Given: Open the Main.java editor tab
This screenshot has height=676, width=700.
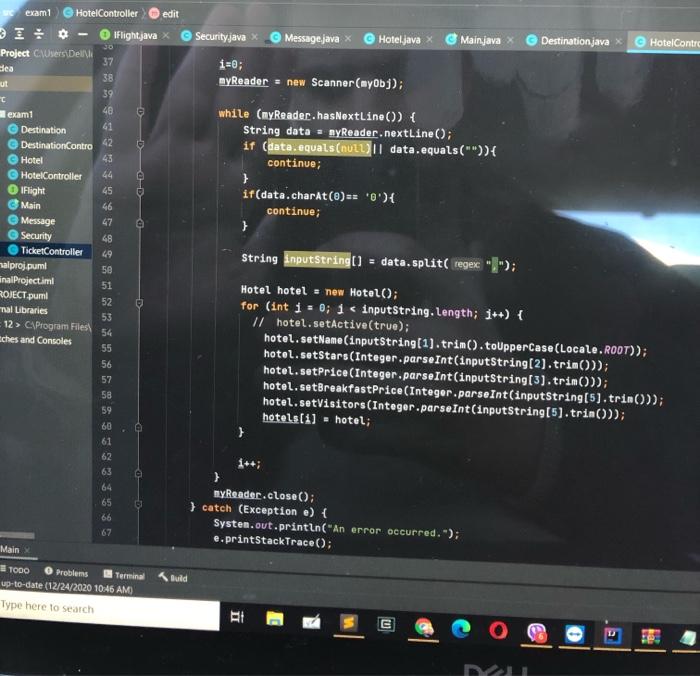Looking at the screenshot, I should point(474,40).
